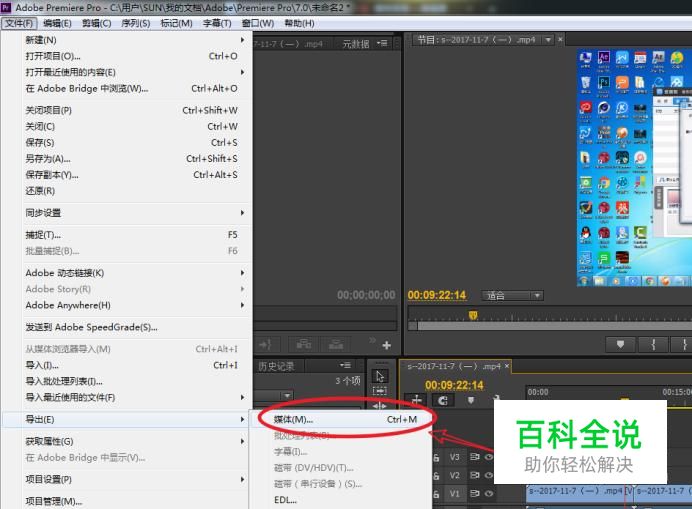Expand the 新建(N) submenu arrow
Viewport: 692px width, 509px height.
[242, 40]
